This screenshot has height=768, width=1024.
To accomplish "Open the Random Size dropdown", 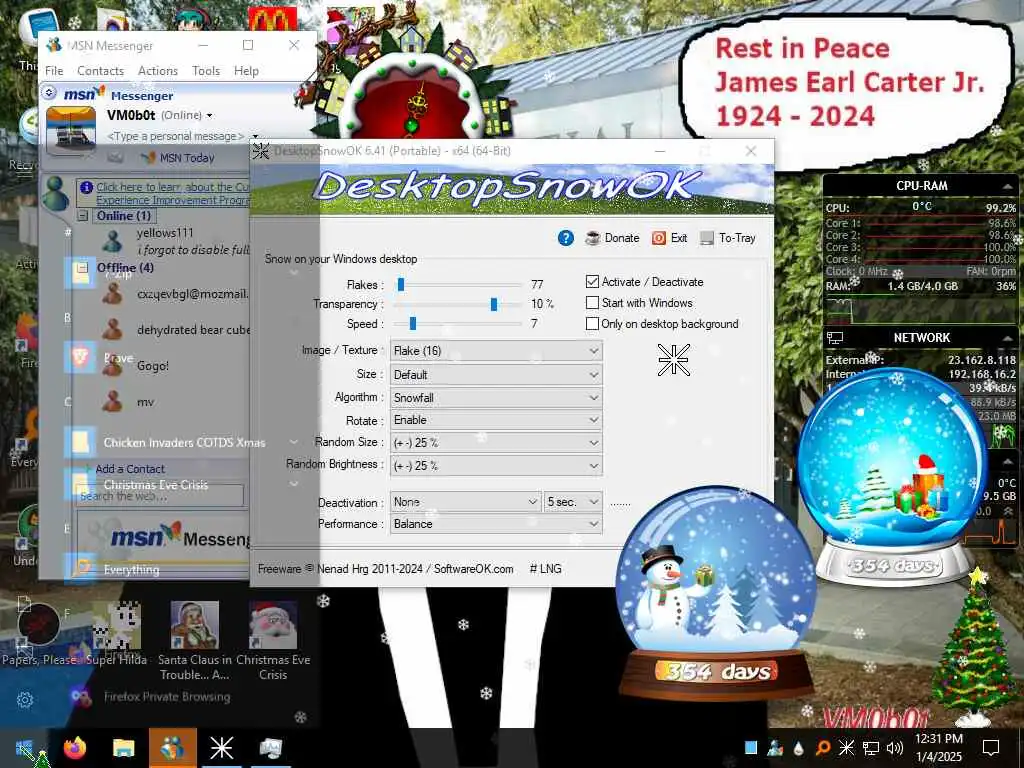I will 496,443.
